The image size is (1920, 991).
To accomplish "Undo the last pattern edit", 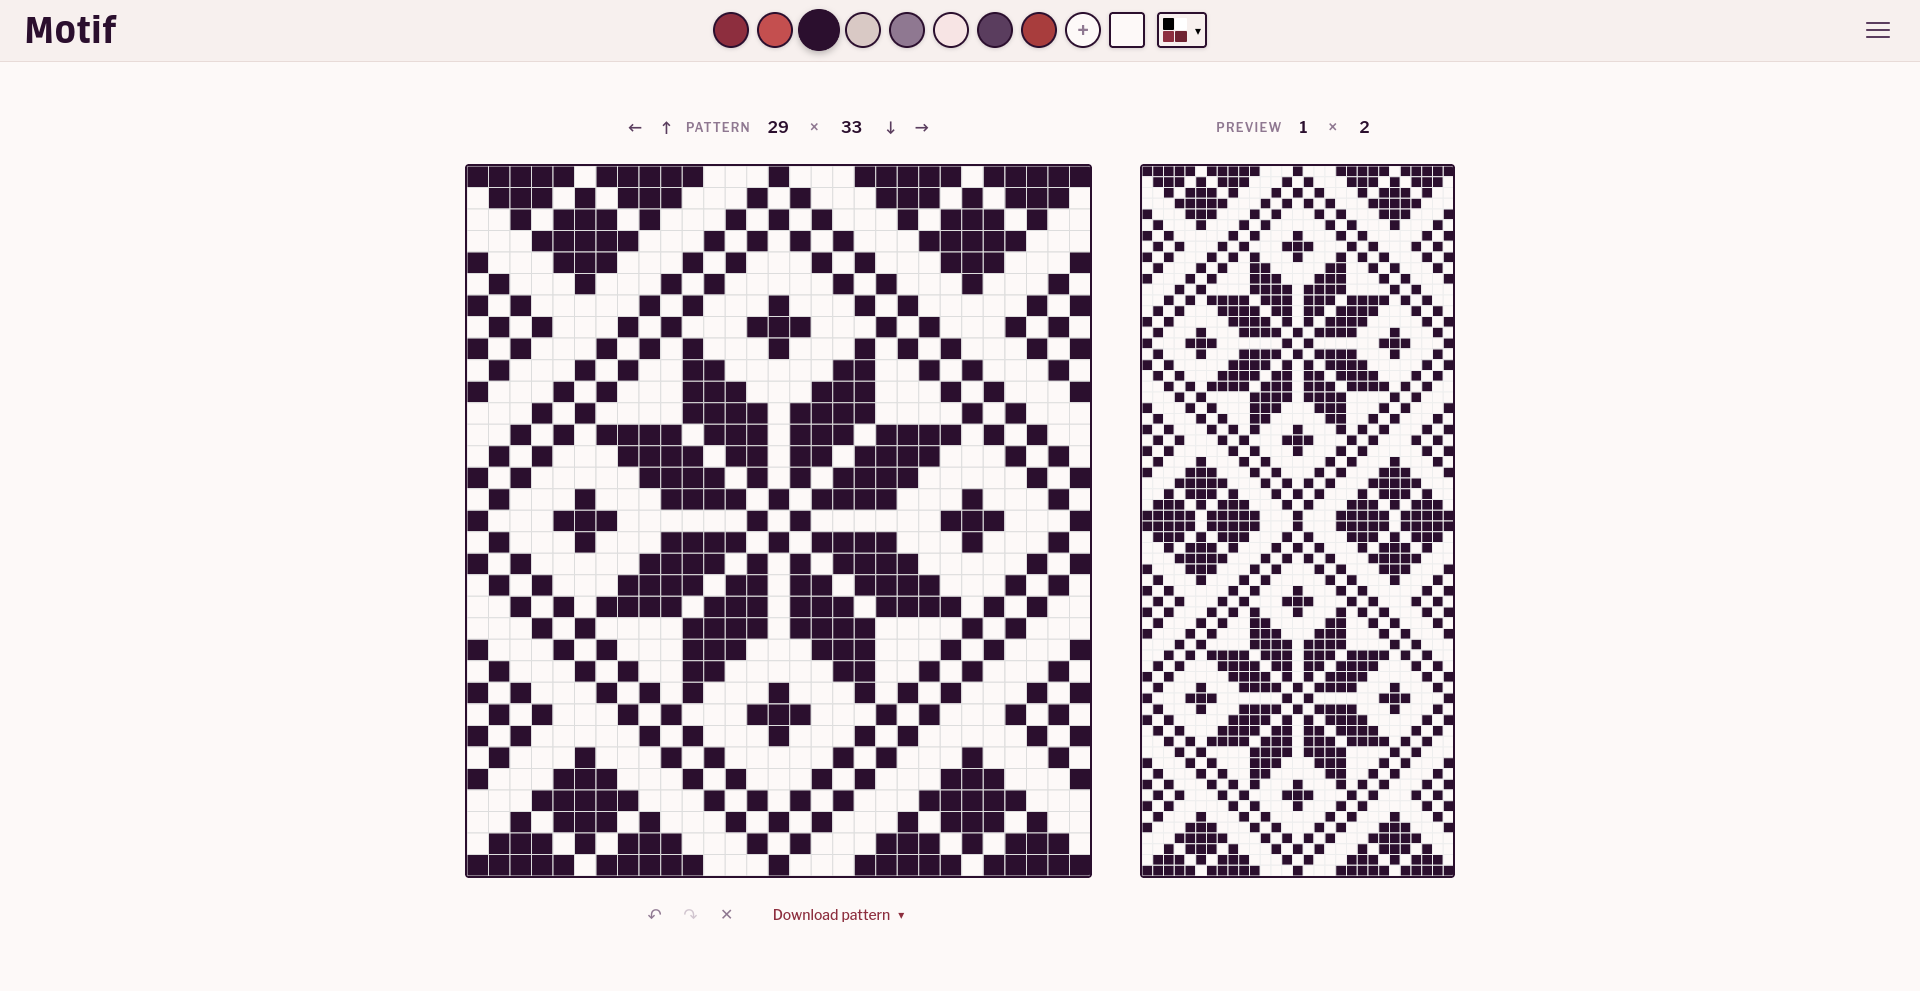I will tap(655, 915).
